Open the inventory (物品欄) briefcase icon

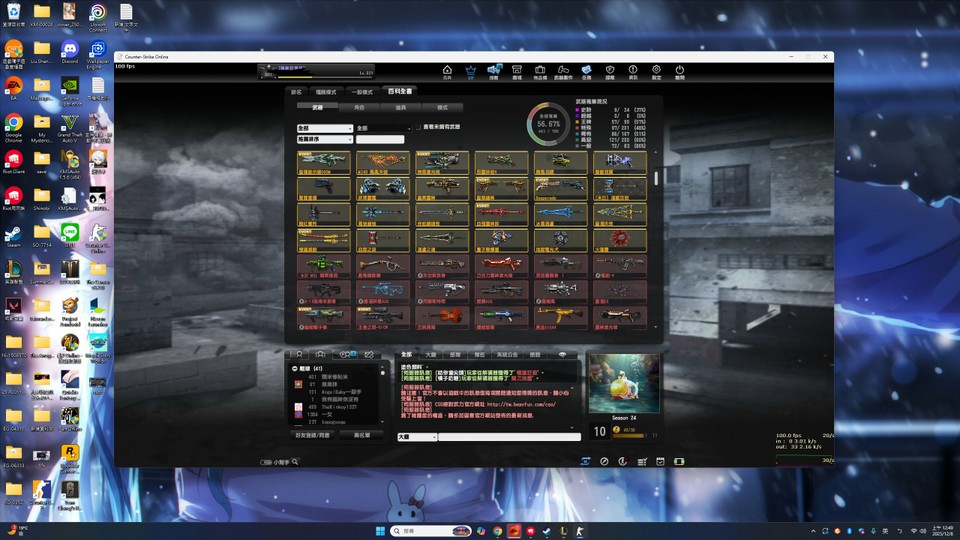540,72
